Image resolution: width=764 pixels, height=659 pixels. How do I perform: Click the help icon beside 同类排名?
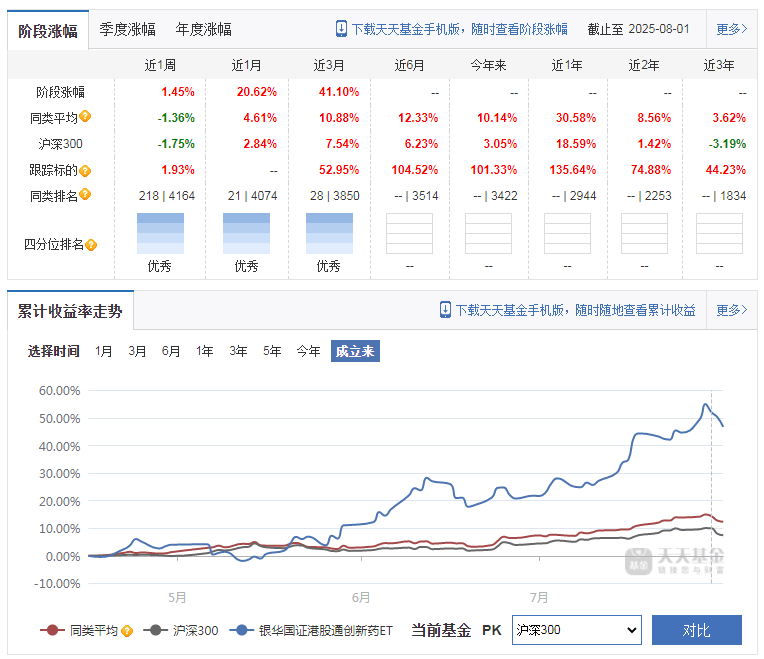85,194
